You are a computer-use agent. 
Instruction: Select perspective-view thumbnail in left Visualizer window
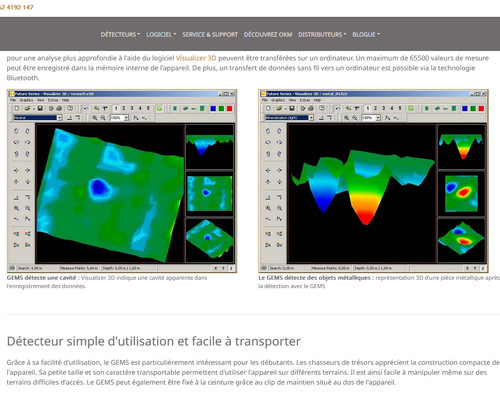pos(210,240)
